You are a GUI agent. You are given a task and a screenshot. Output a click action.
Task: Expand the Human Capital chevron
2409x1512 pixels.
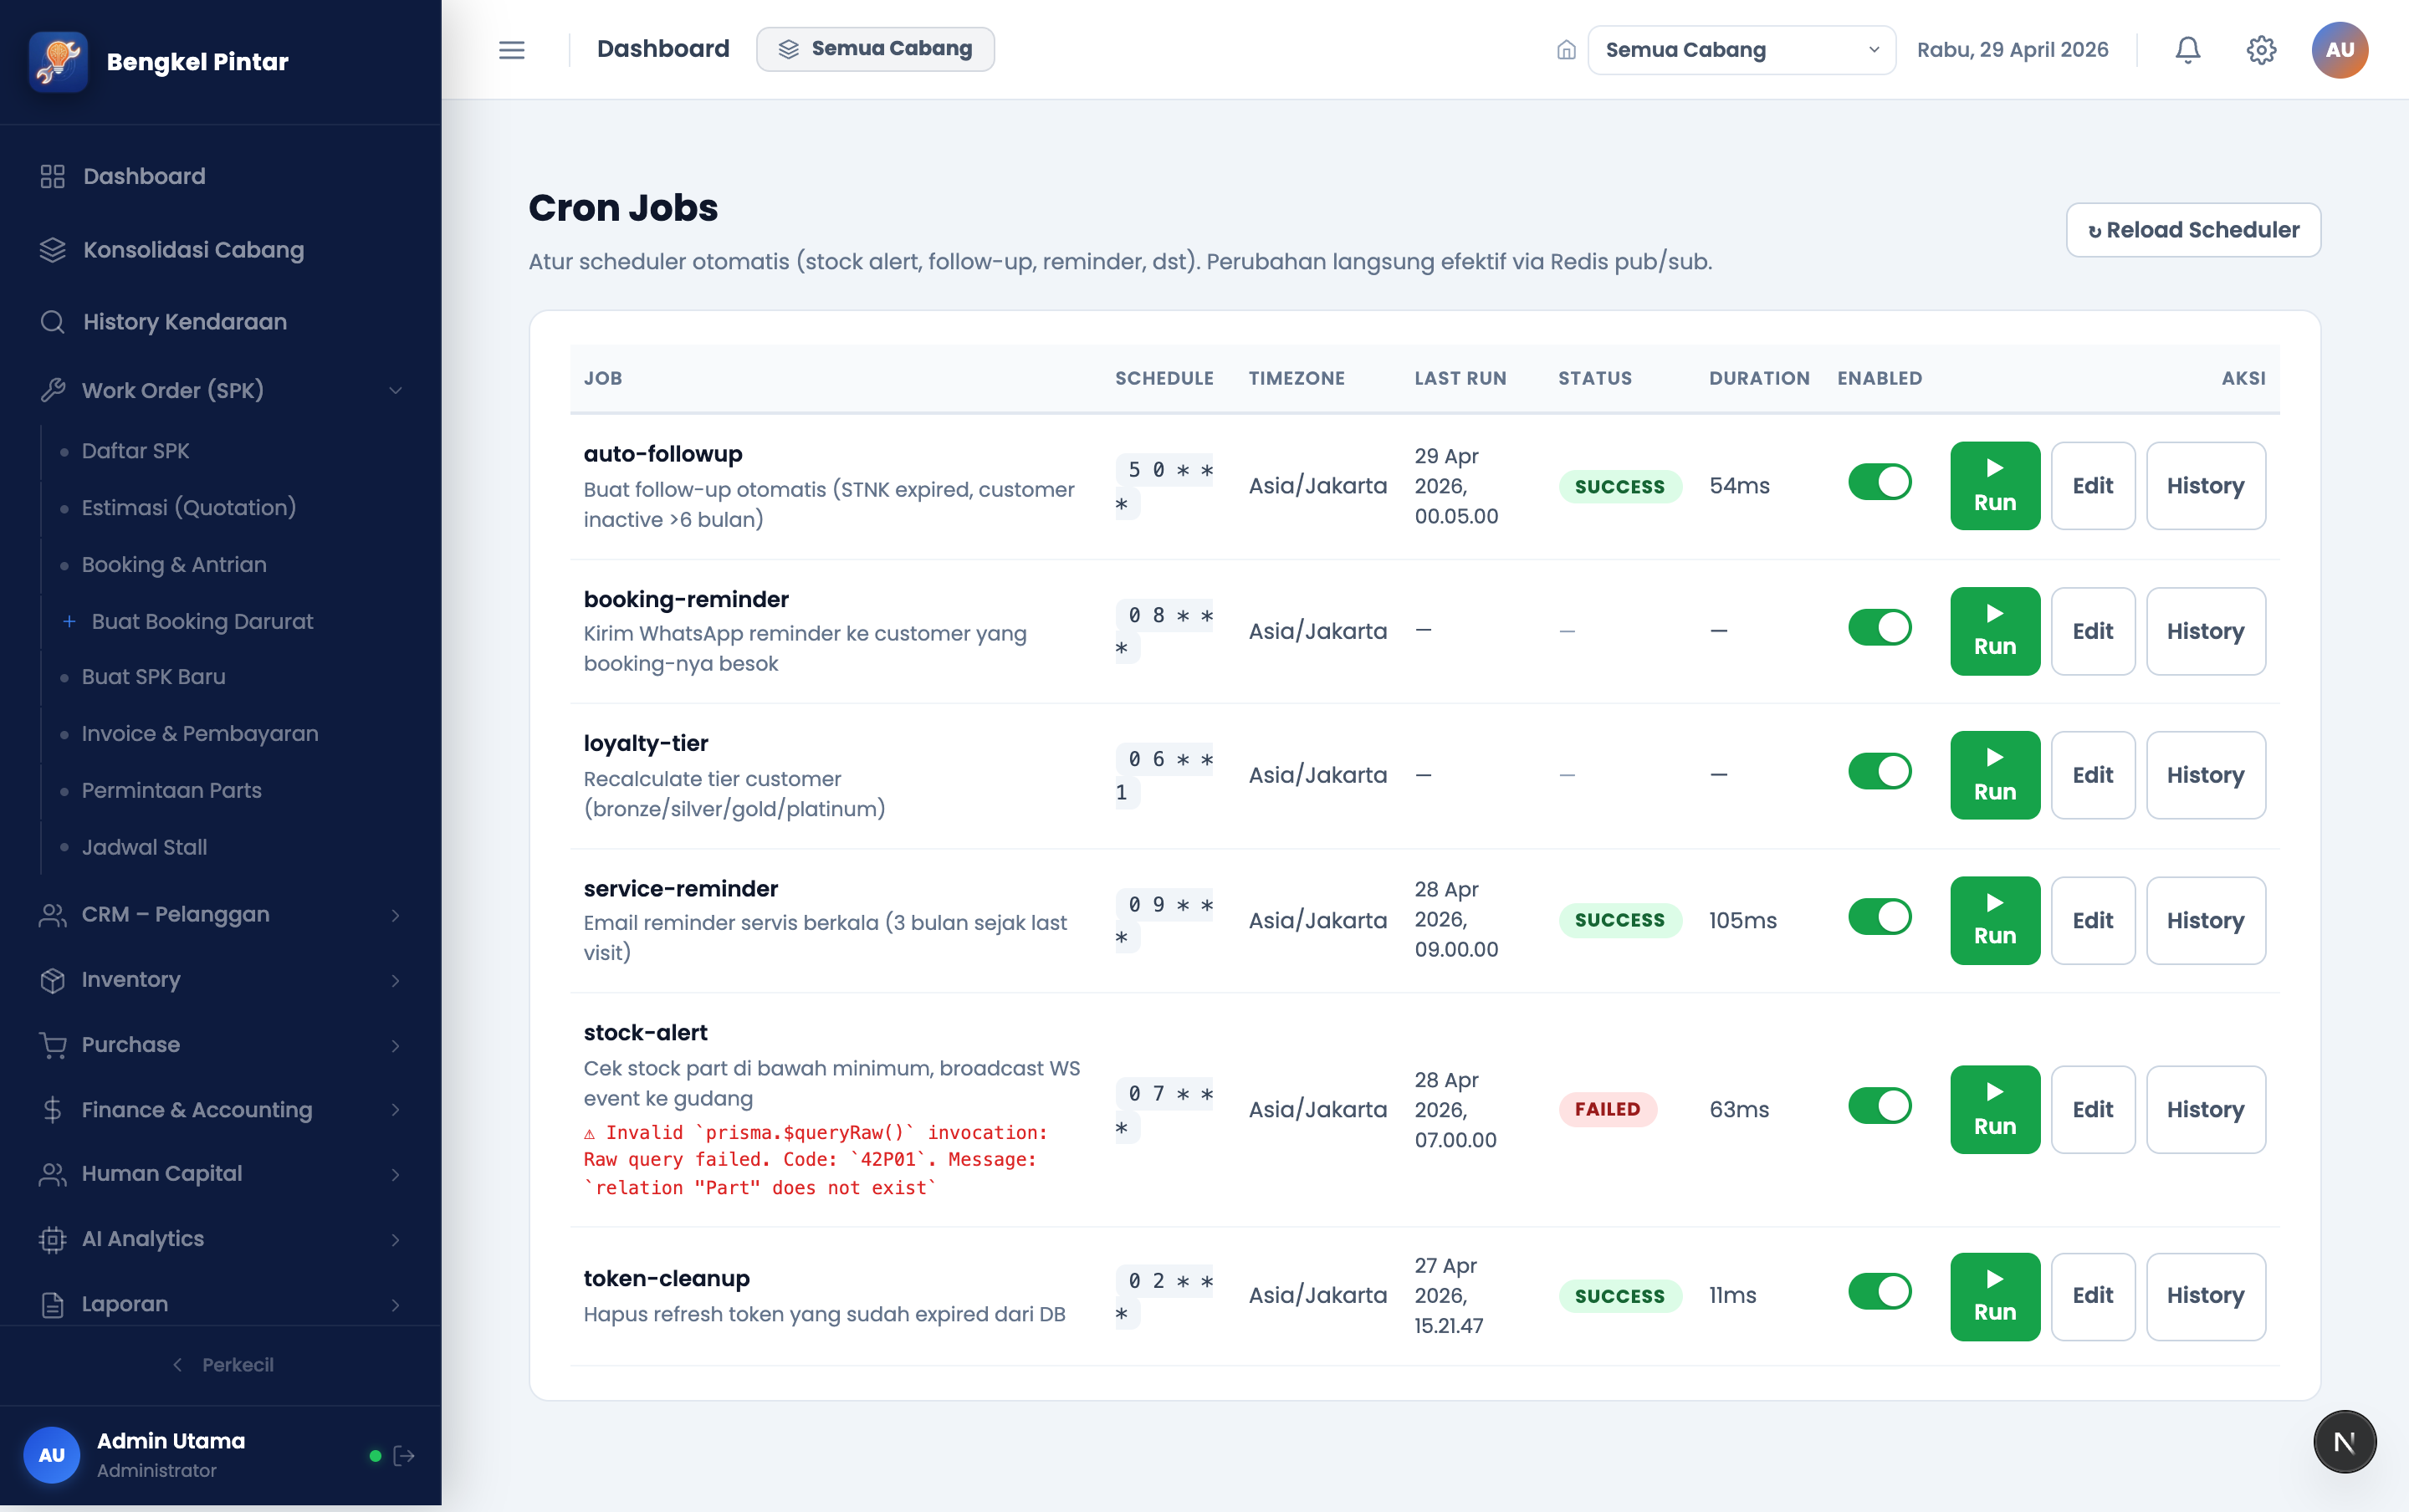click(395, 1174)
